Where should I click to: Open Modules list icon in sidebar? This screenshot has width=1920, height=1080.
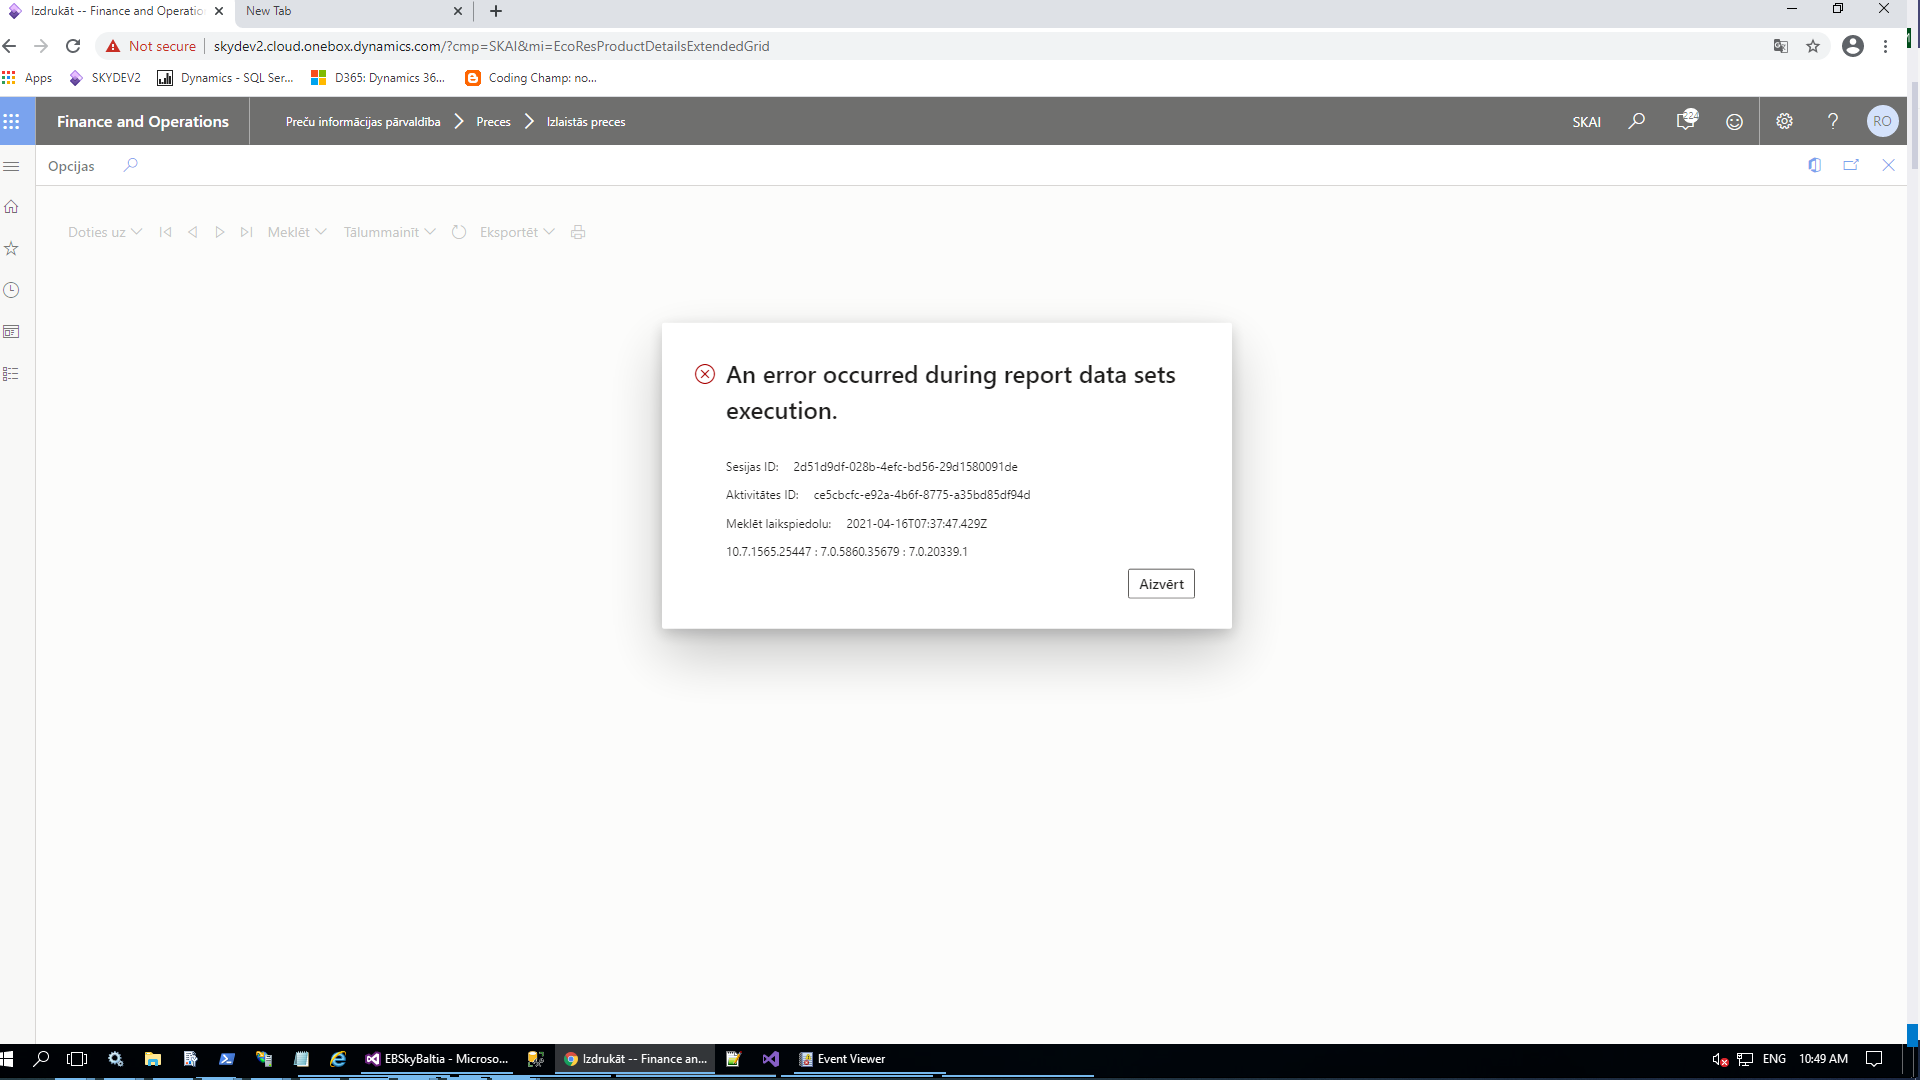[x=12, y=374]
